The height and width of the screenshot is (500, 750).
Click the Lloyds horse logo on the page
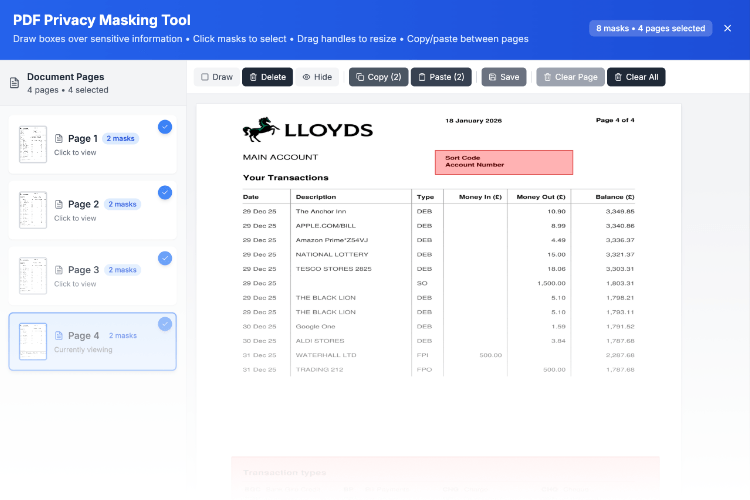(x=262, y=130)
